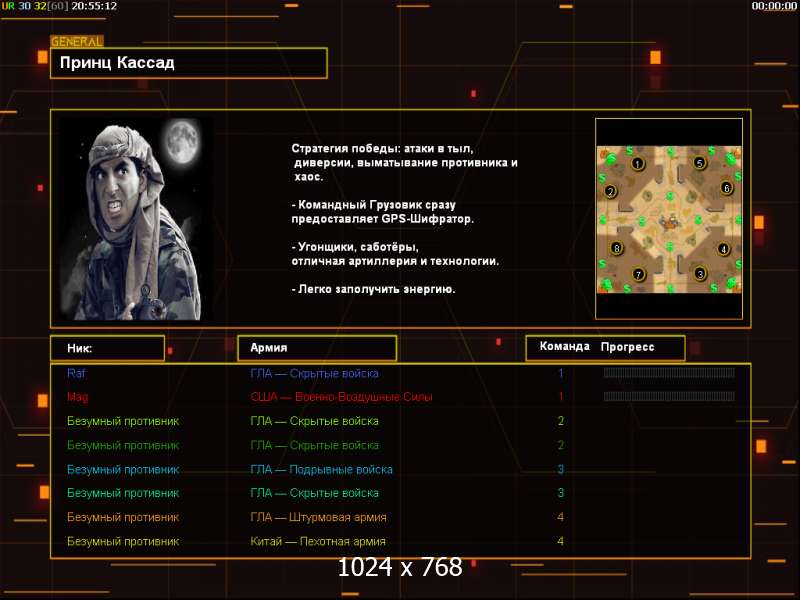Viewport: 800px width, 600px height.
Task: Click the "Армия" column header
Action: (317, 348)
